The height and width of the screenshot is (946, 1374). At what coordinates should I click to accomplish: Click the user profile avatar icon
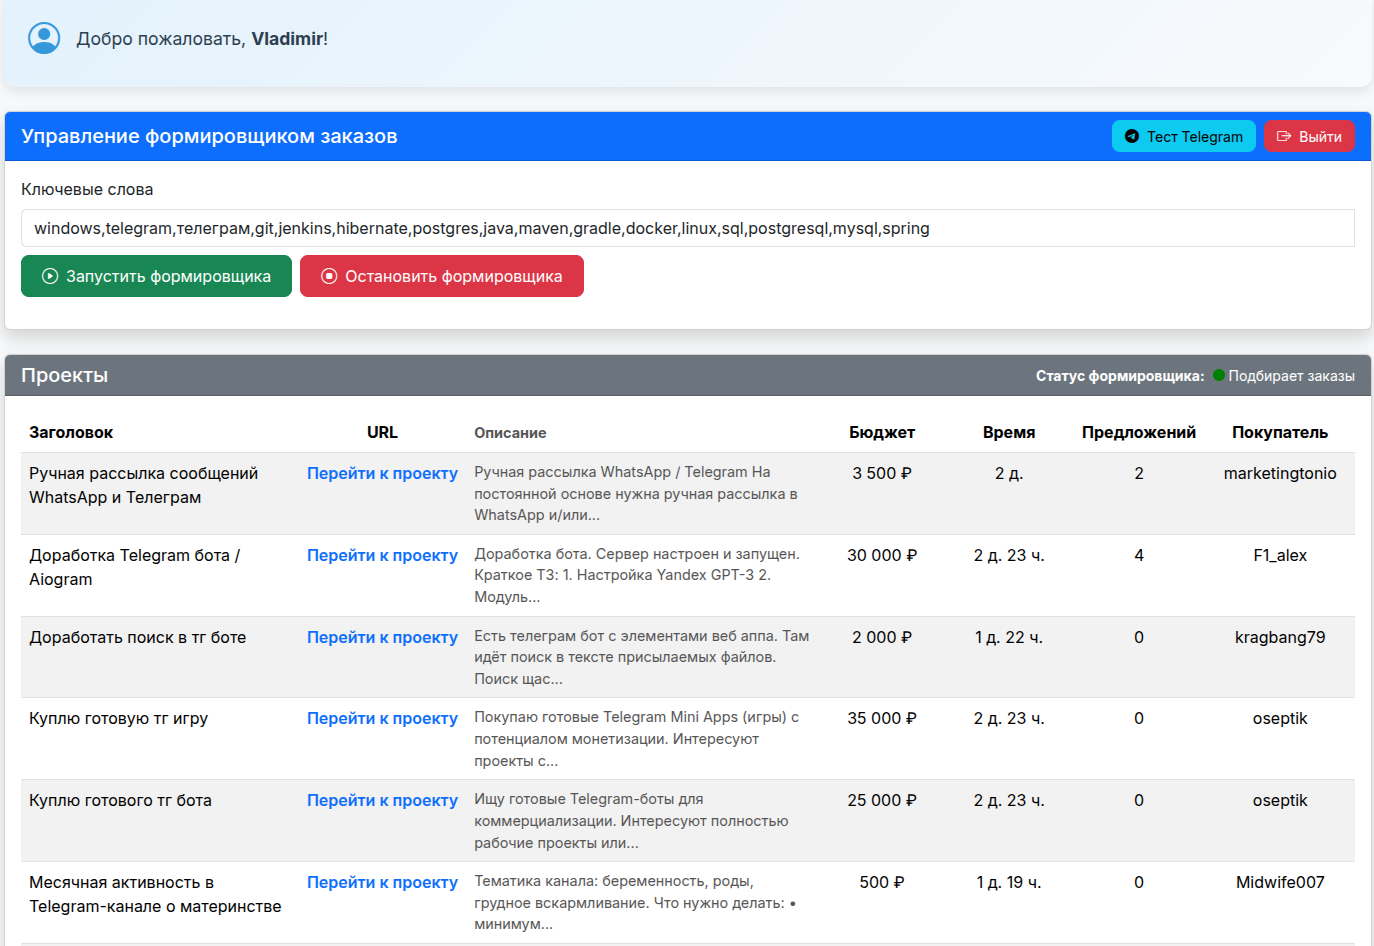[44, 38]
